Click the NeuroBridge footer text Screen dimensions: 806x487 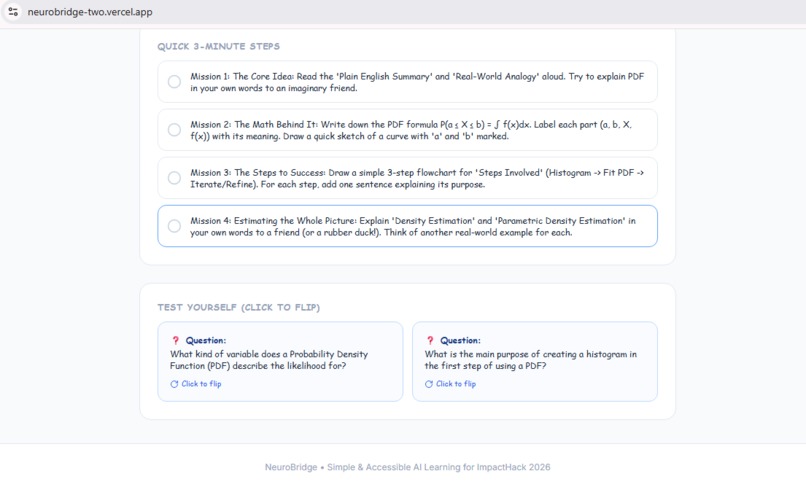point(407,467)
